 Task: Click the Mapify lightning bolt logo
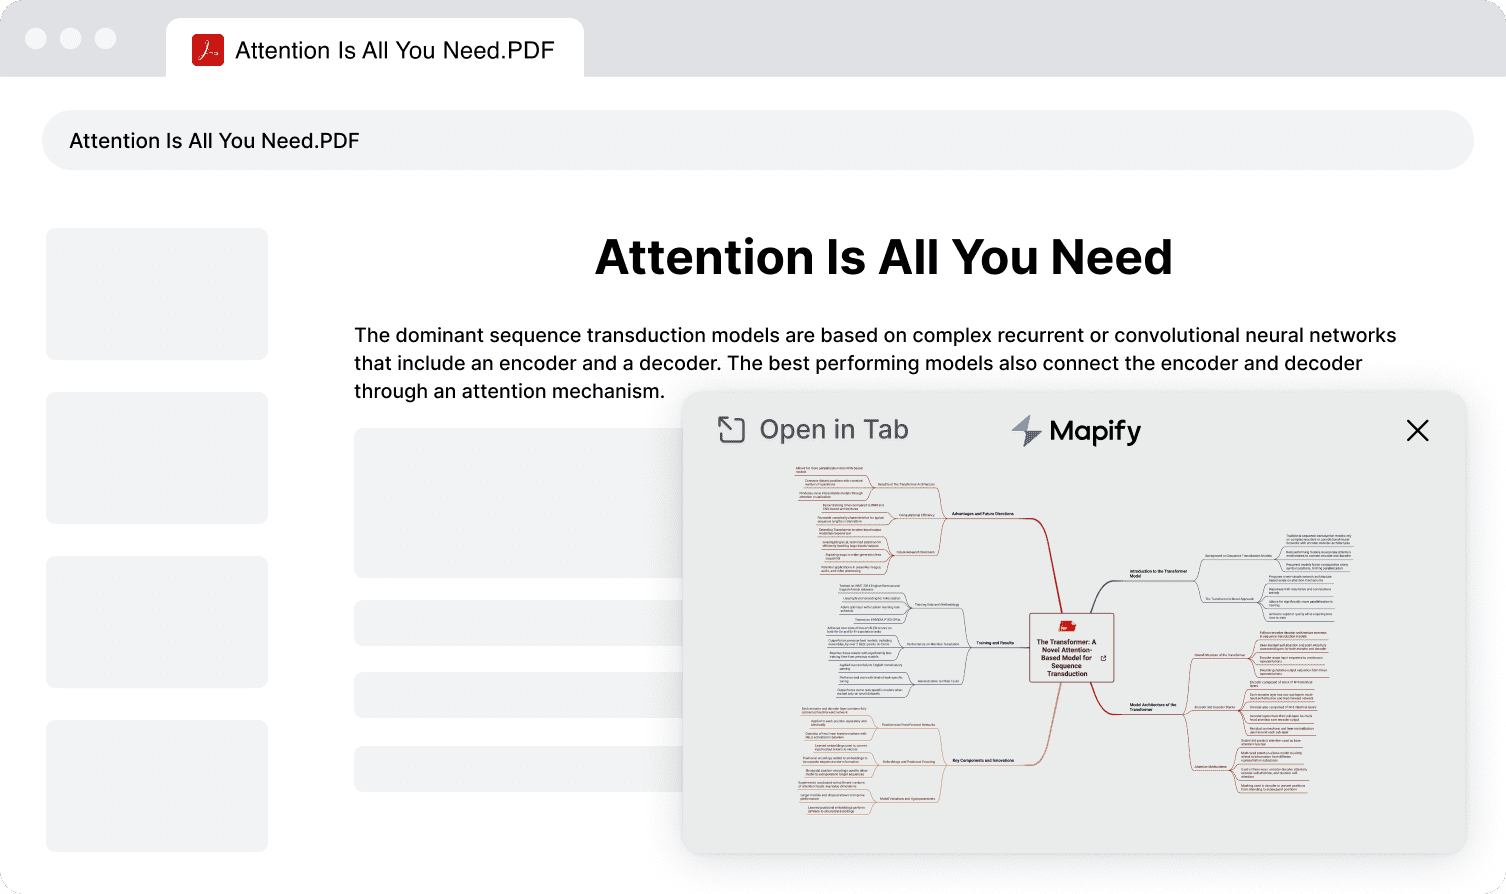[x=1026, y=431]
